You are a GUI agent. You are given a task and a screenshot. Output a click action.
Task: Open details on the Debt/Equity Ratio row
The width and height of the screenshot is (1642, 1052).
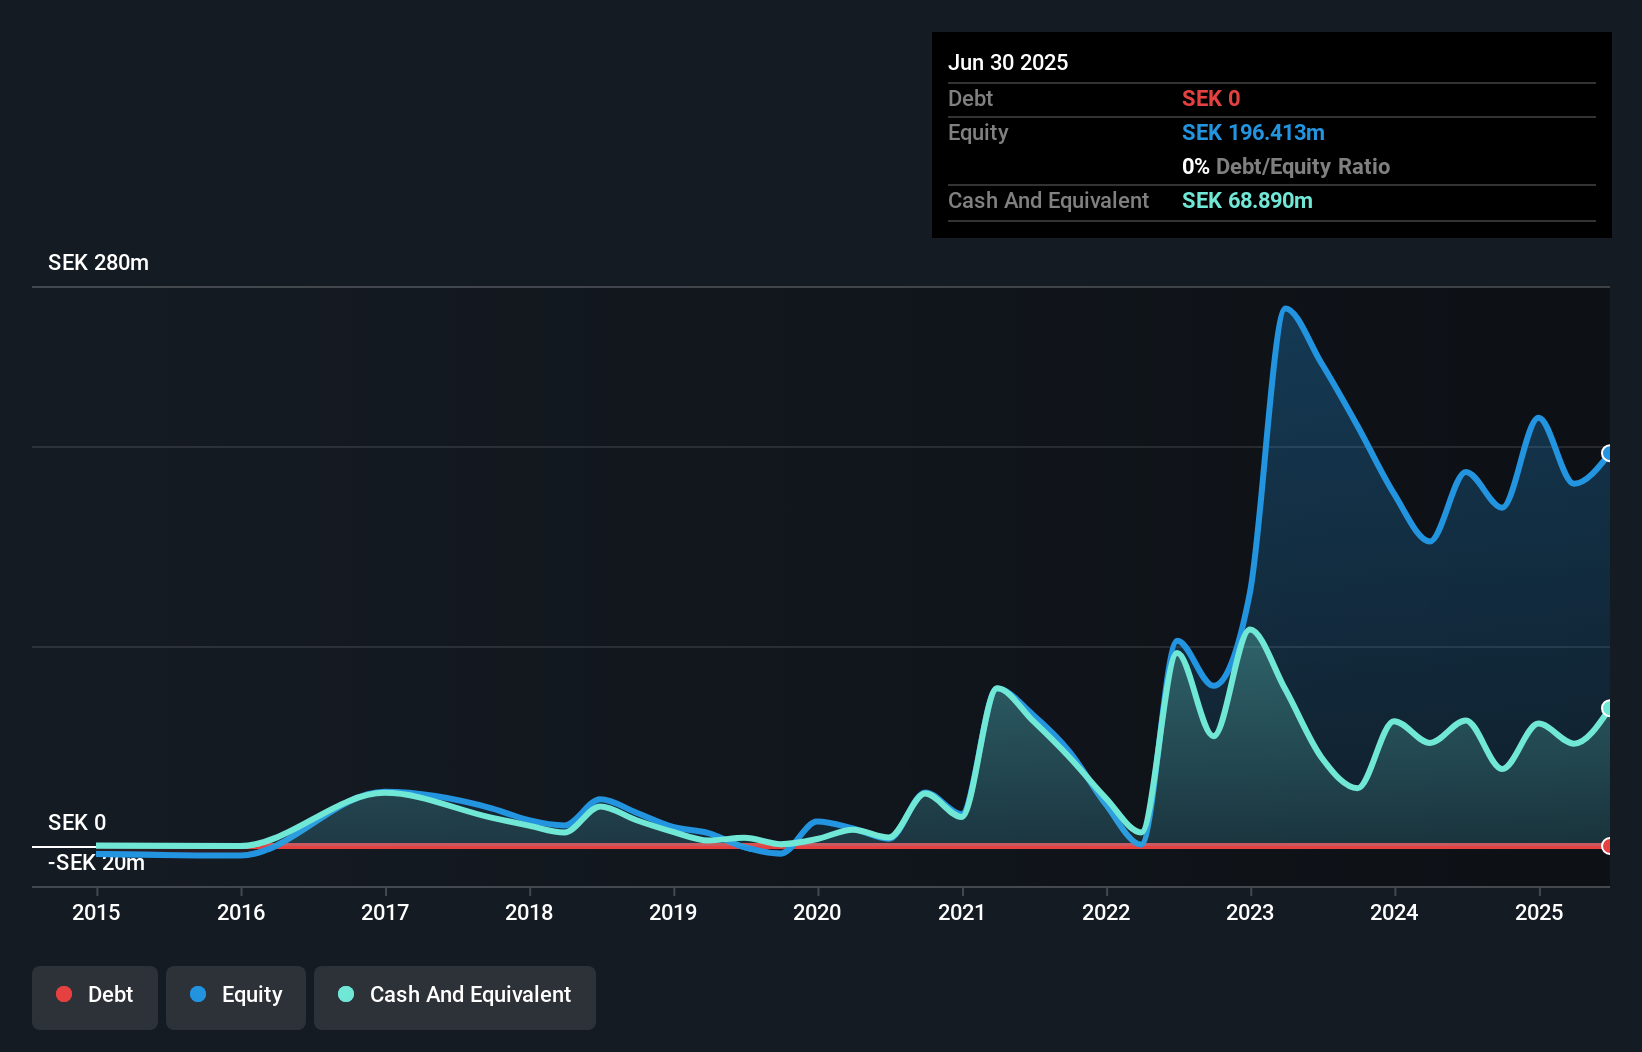1286,166
